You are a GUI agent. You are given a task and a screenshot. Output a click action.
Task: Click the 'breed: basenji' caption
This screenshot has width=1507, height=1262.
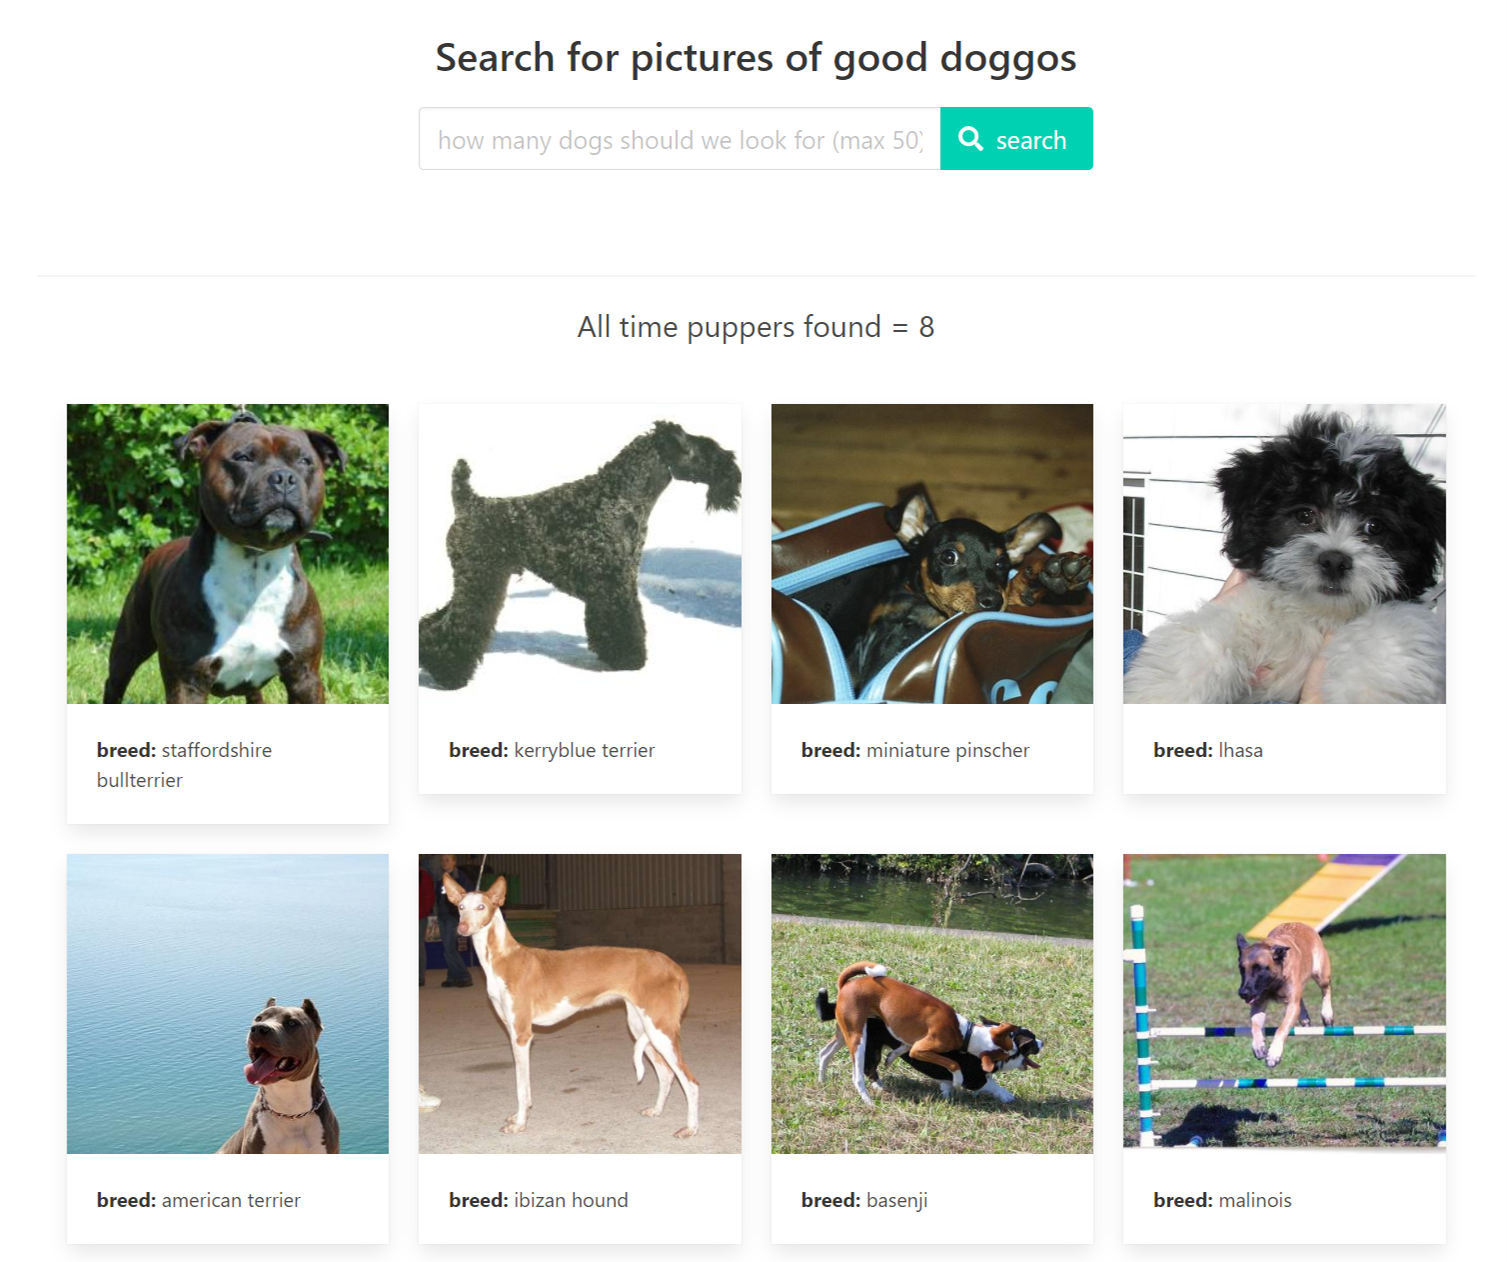[865, 1200]
